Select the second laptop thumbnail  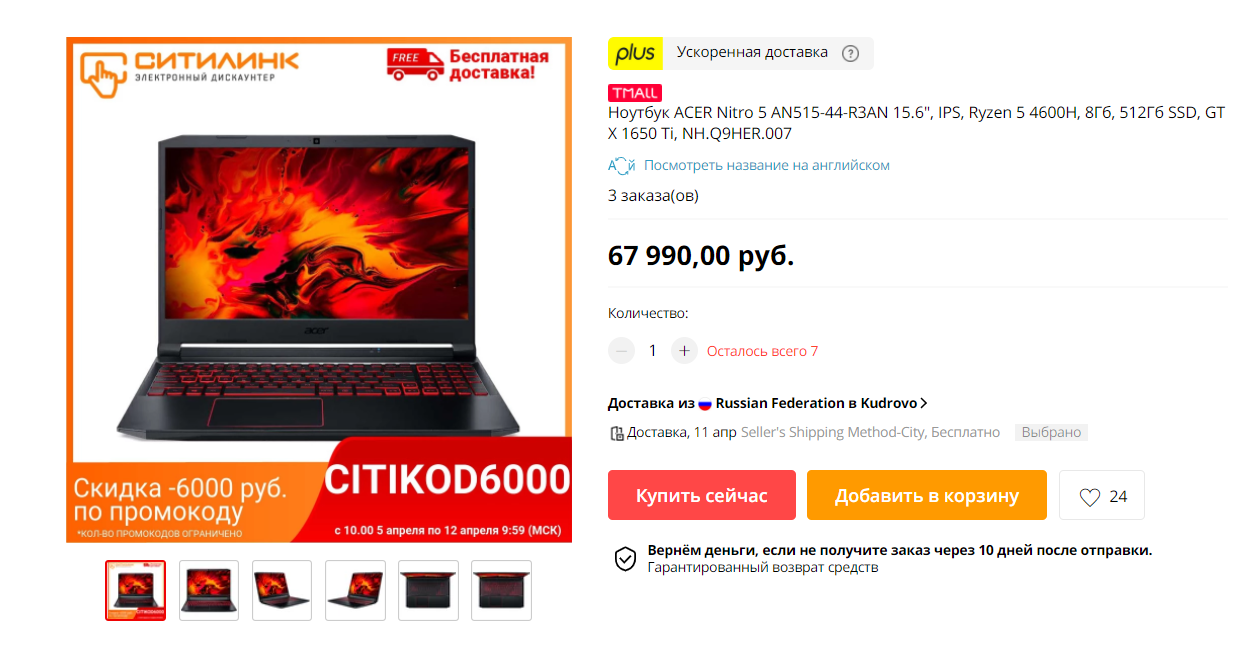pos(209,590)
